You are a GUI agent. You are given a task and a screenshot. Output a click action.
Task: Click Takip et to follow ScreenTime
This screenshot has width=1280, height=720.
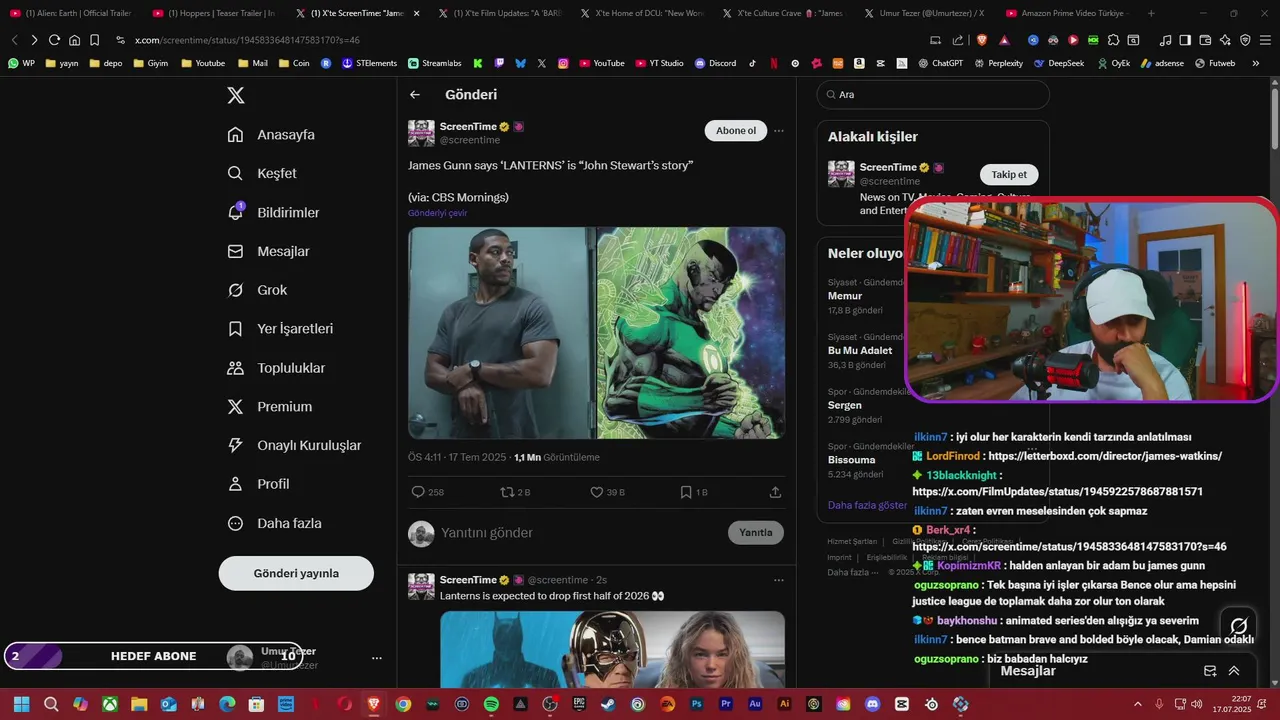pos(1009,175)
